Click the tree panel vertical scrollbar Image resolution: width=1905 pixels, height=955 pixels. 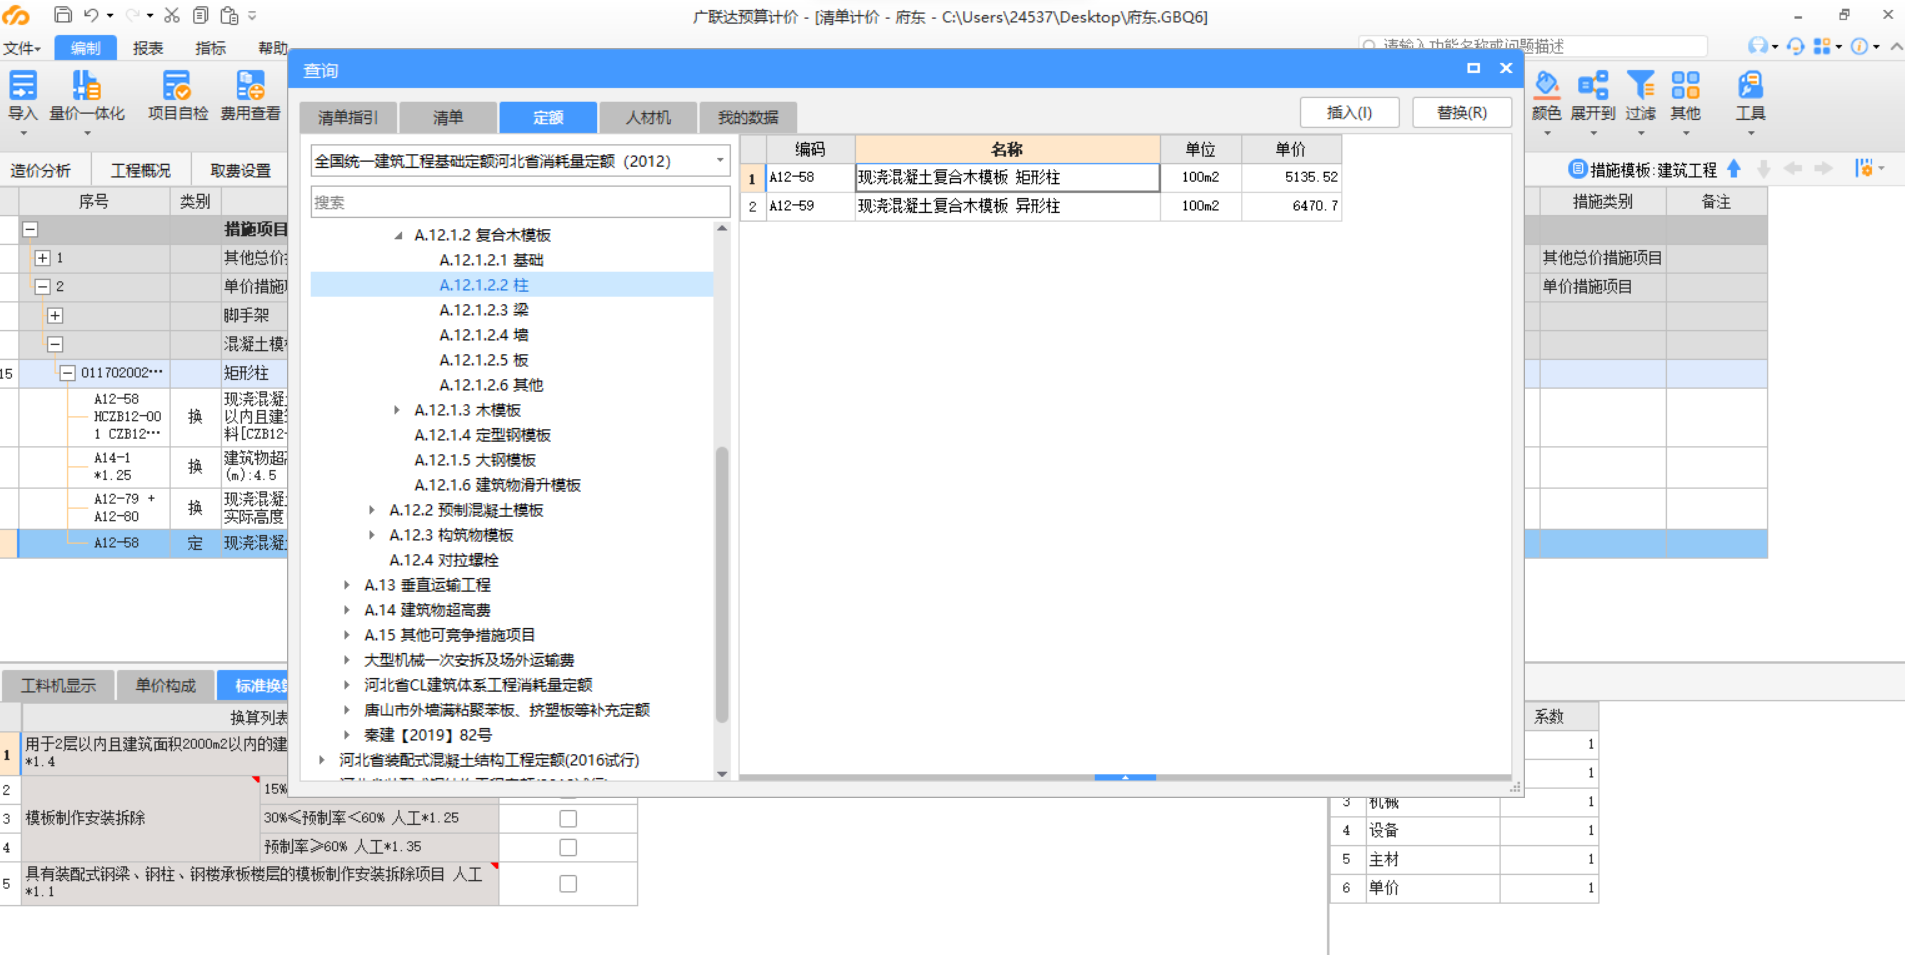point(722,585)
